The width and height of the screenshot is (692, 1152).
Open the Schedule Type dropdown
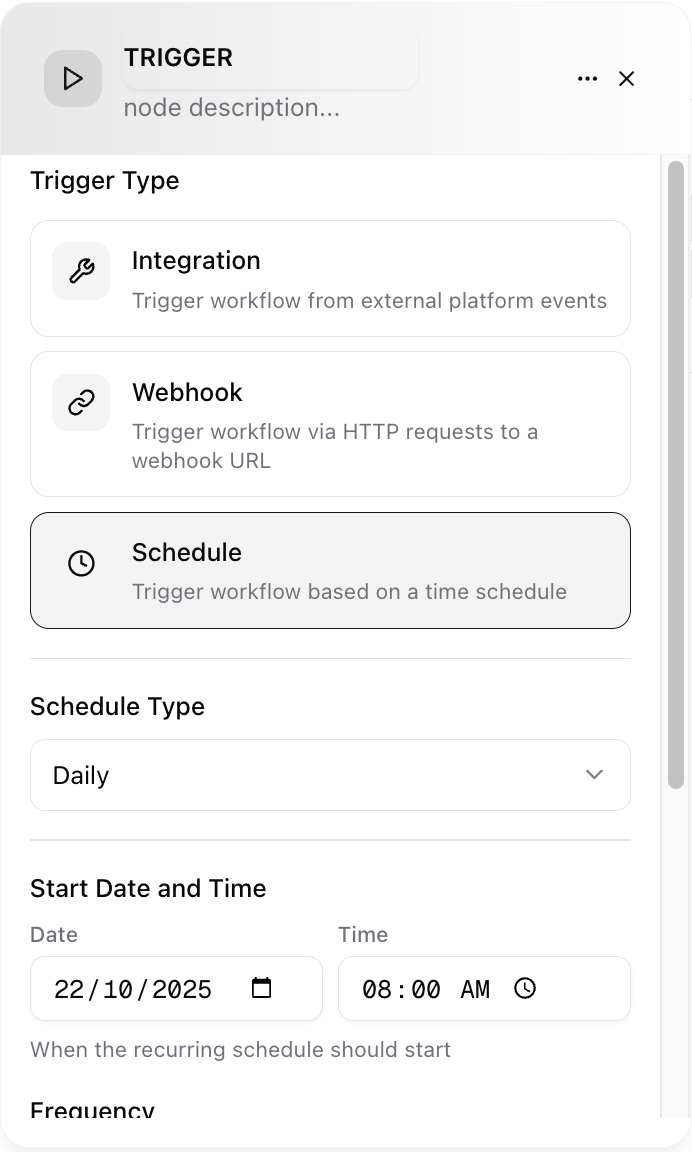(330, 775)
